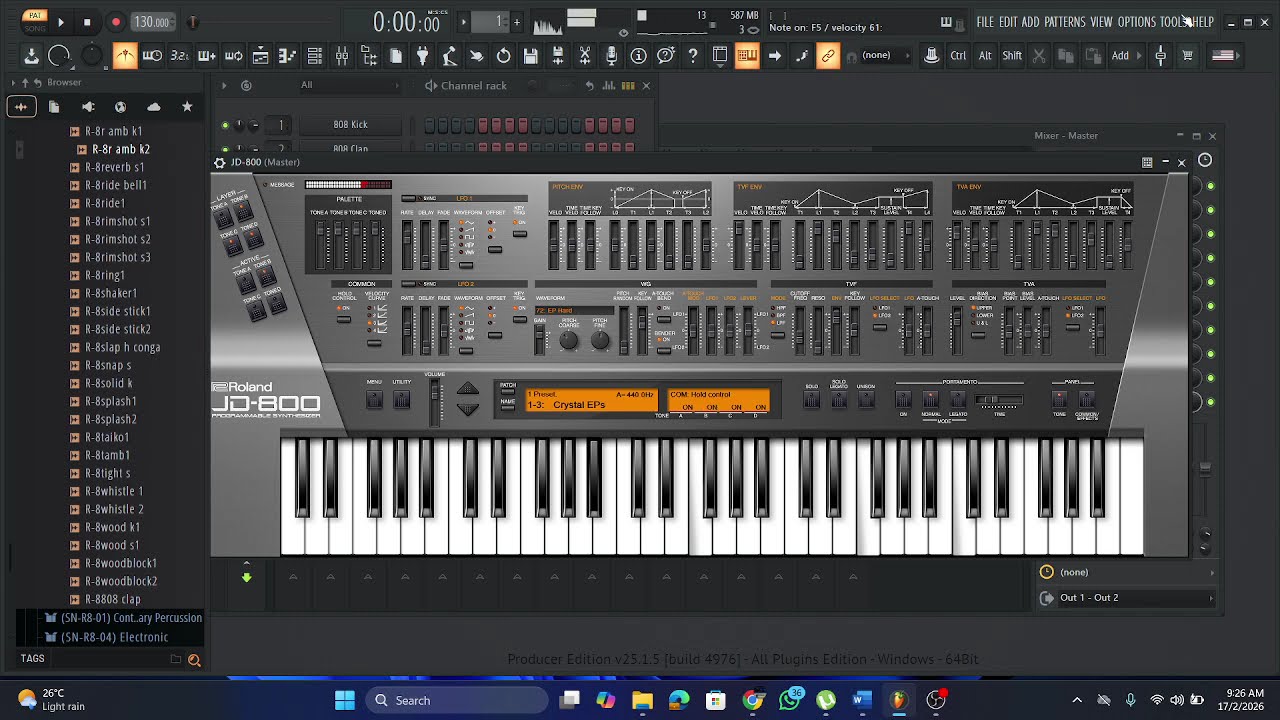
Task: Toggle the multilink to controllers icon
Action: tap(828, 56)
